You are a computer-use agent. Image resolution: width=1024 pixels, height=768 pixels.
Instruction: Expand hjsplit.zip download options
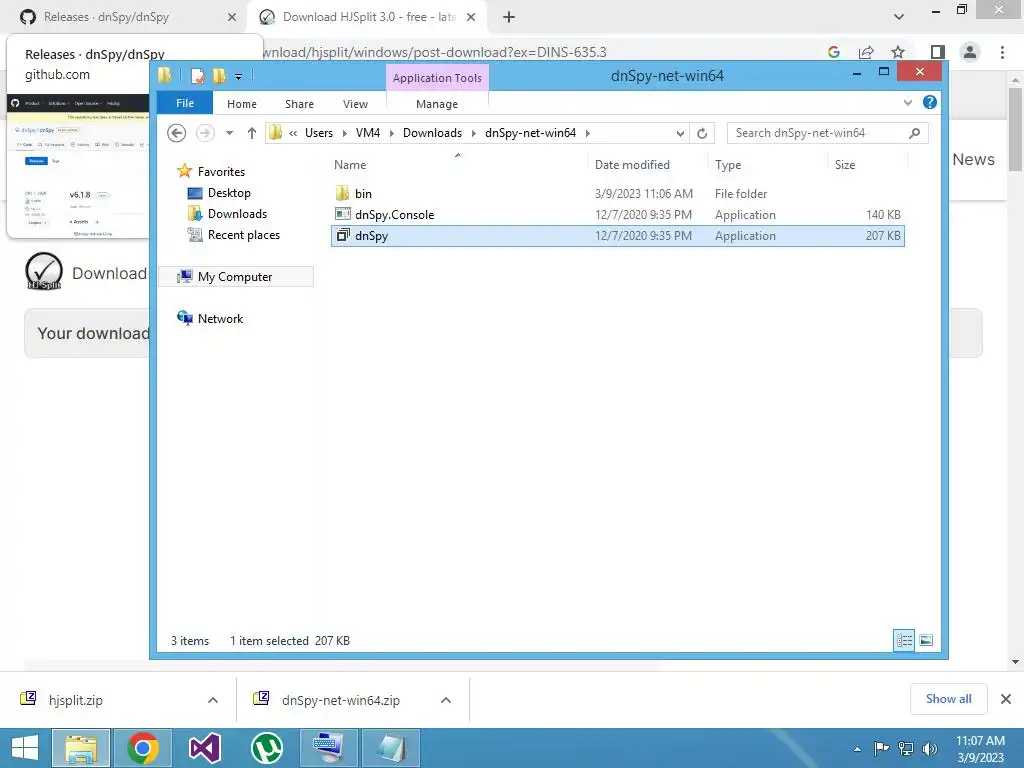click(212, 700)
